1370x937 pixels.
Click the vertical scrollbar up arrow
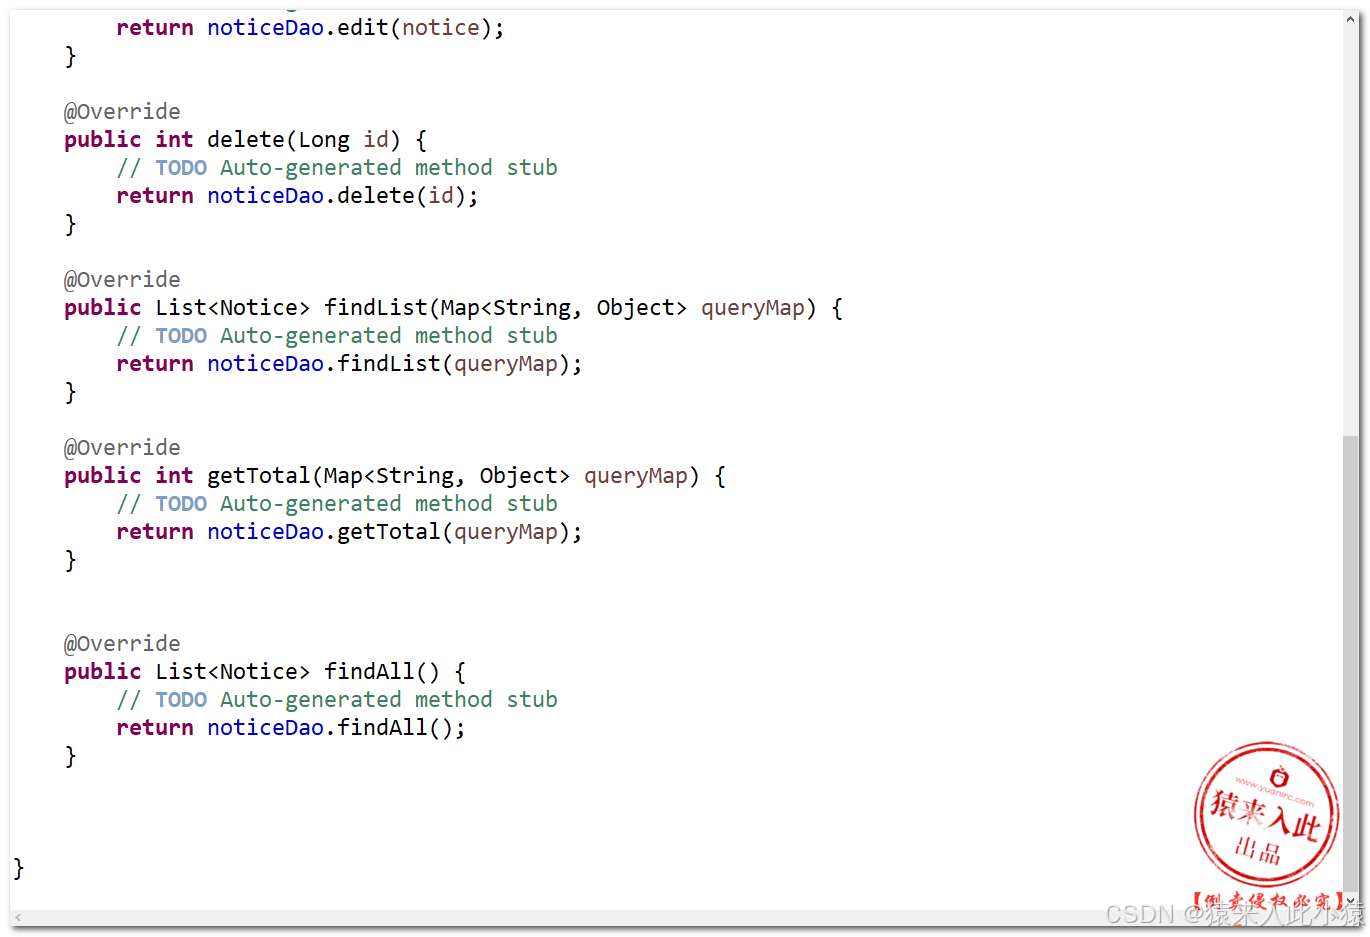1351,18
